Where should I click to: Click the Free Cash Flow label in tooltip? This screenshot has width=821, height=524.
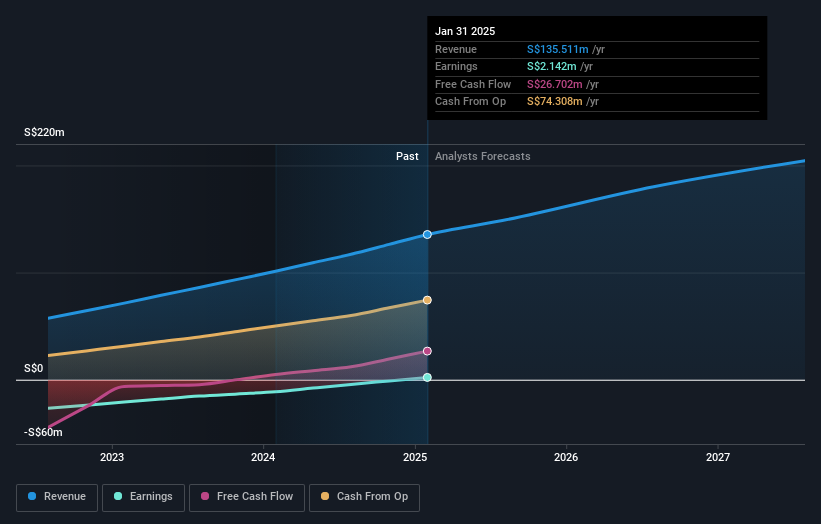click(x=473, y=84)
